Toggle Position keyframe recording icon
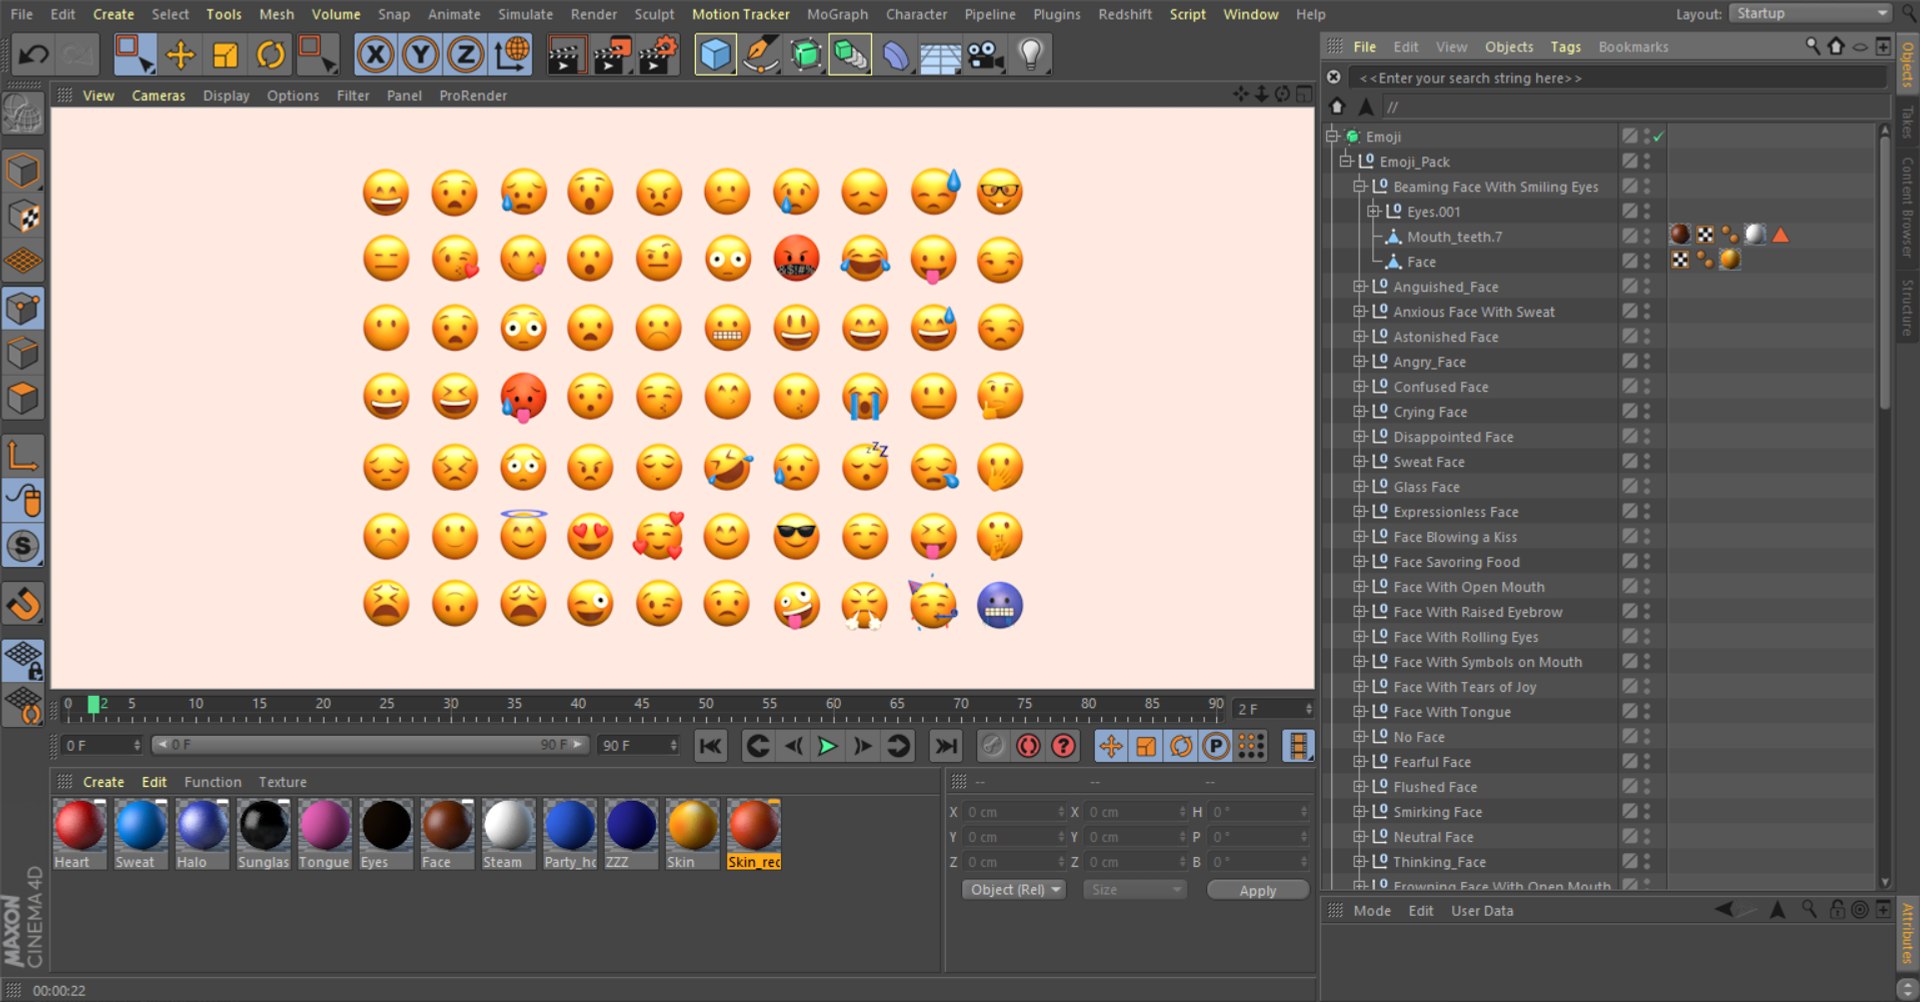Viewport: 1920px width, 1002px height. tap(1110, 746)
